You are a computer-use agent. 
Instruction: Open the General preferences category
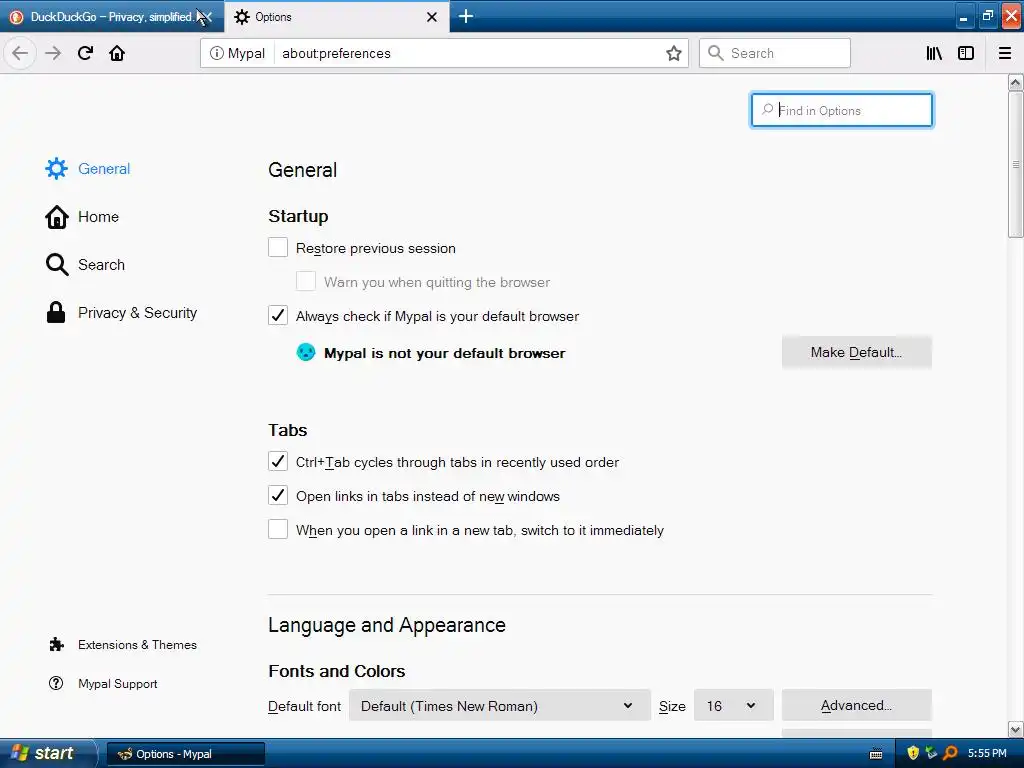[88, 168]
